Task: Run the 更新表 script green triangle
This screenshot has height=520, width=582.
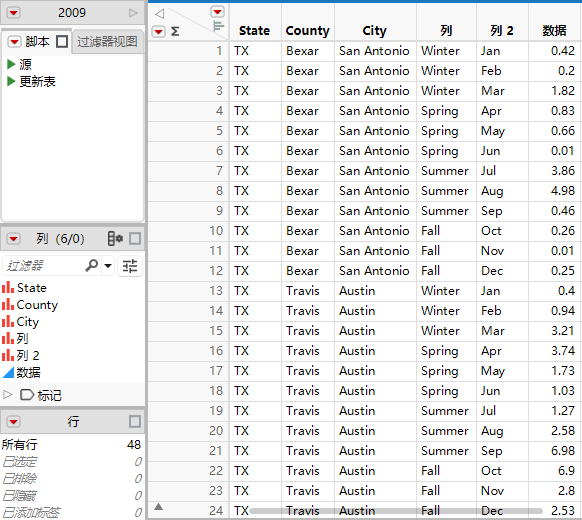Action: pyautogui.click(x=11, y=81)
